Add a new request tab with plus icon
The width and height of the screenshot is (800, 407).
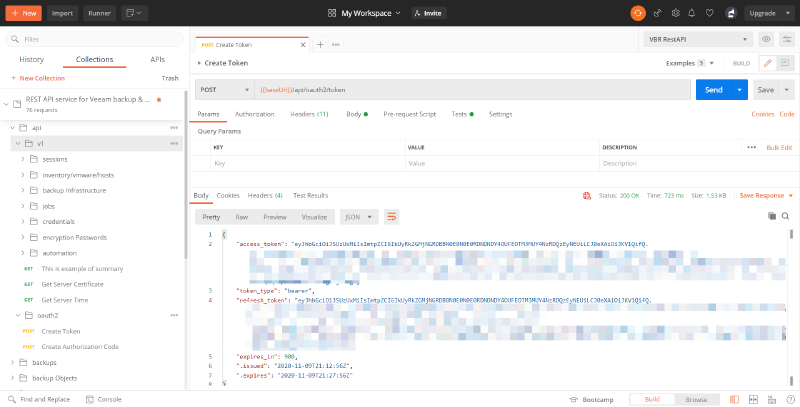320,44
